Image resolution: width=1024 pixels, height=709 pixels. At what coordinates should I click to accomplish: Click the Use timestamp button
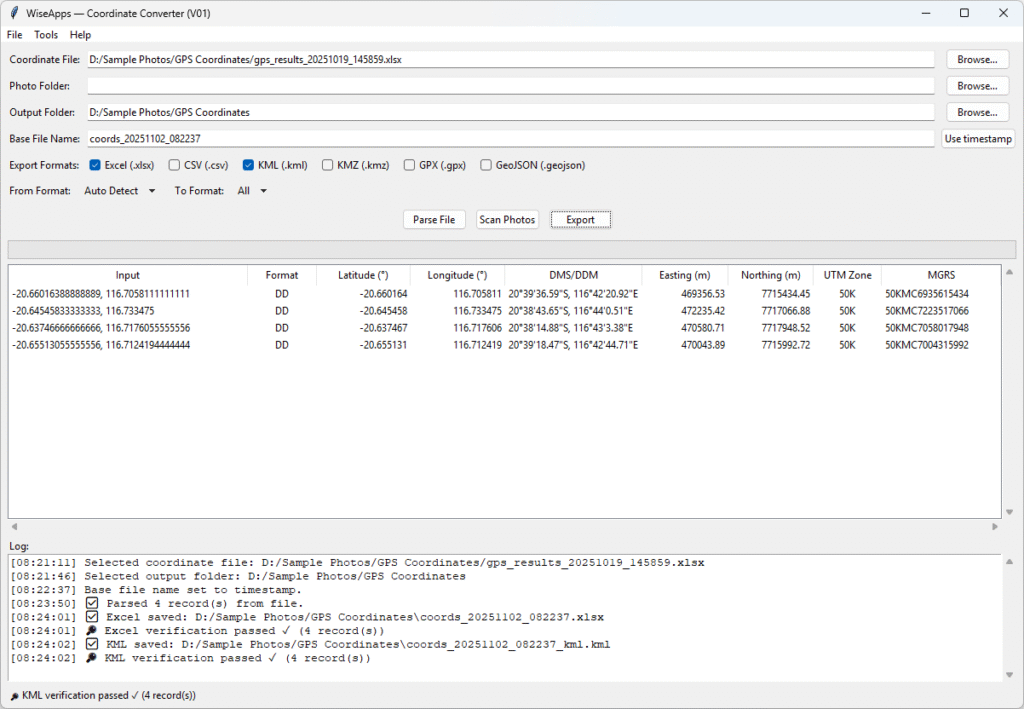[x=977, y=138]
